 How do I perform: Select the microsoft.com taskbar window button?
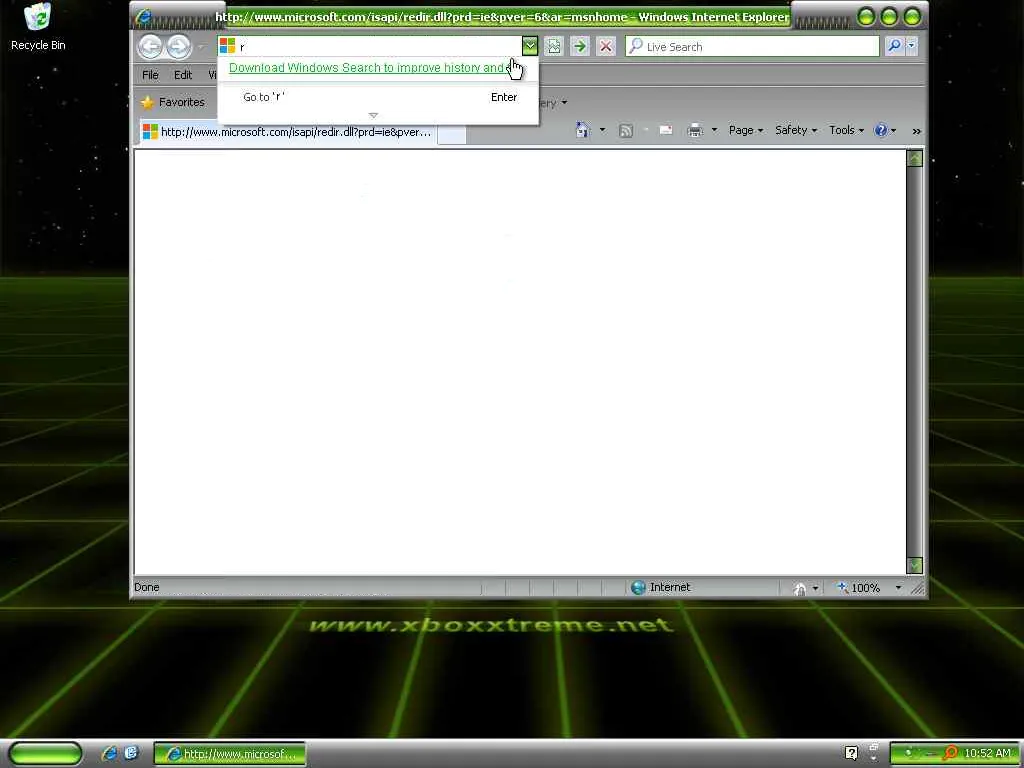click(x=229, y=754)
